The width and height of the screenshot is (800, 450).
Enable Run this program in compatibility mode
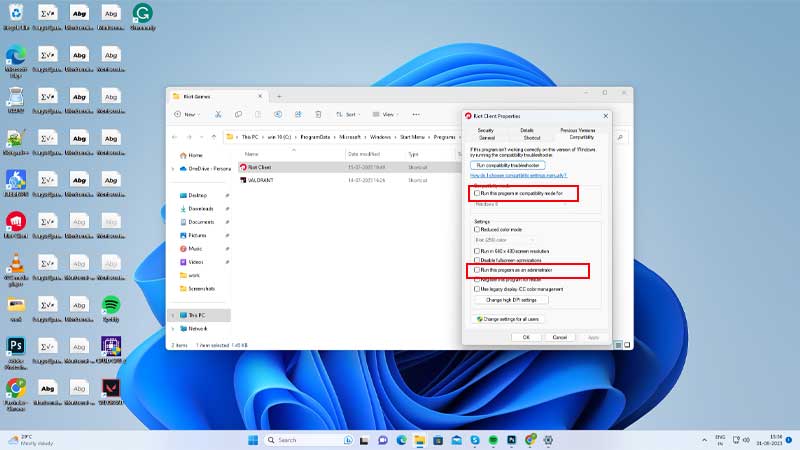[477, 193]
